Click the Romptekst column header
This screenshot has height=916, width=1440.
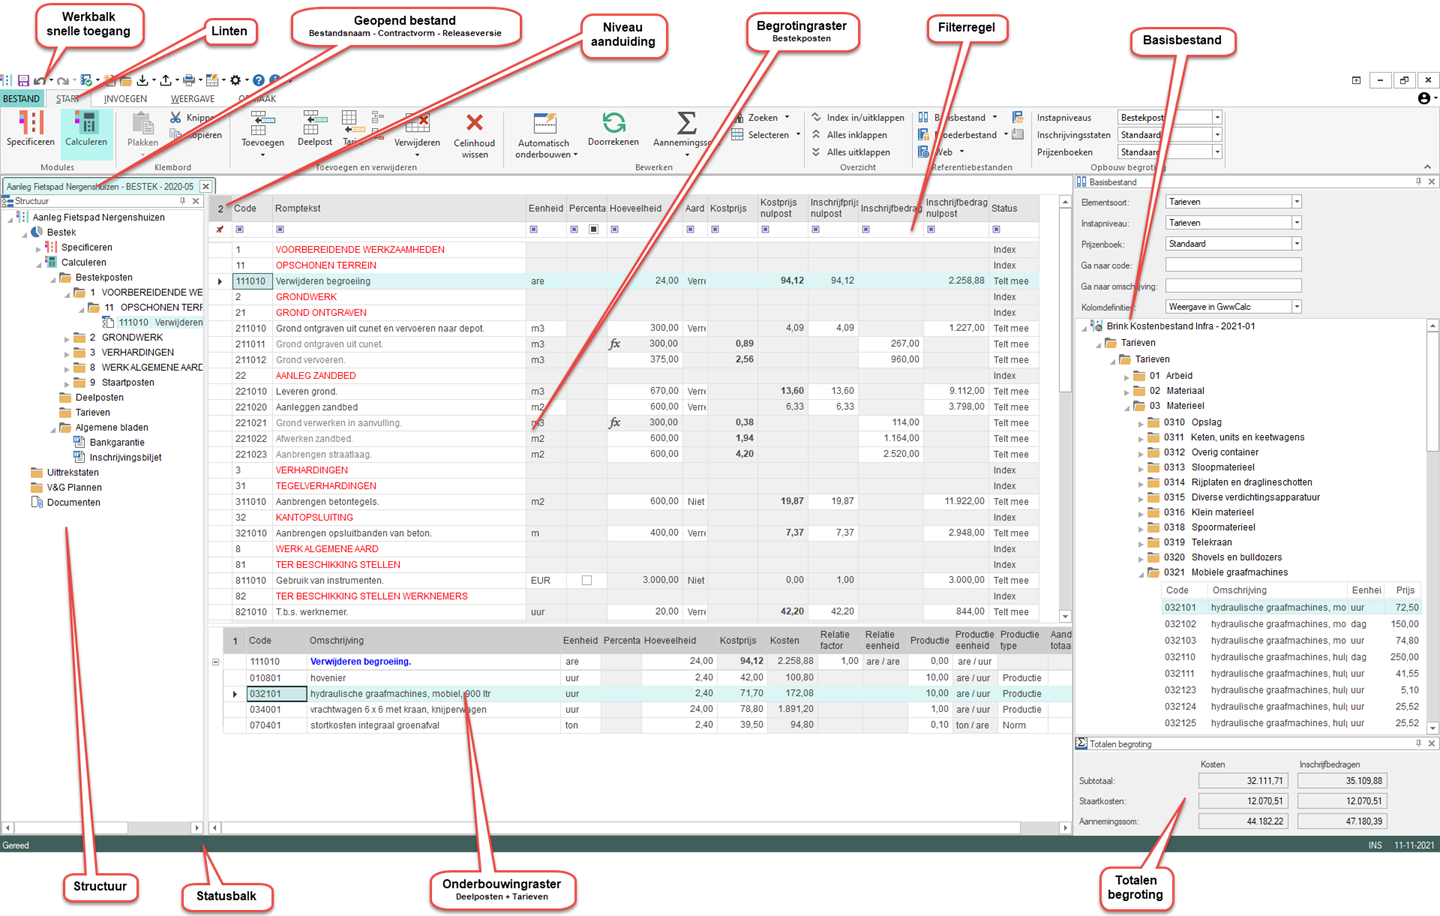[x=399, y=209]
